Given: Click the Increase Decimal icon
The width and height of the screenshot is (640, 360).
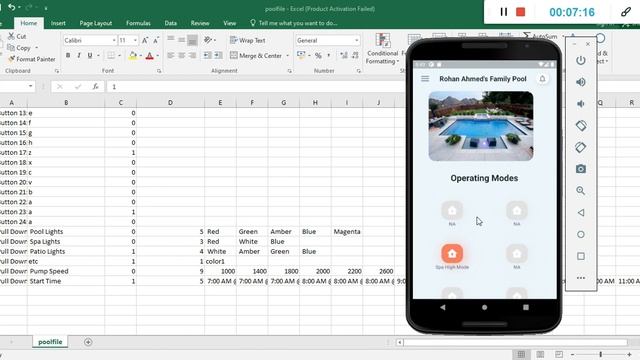Looking at the screenshot, I should pyautogui.click(x=344, y=56).
